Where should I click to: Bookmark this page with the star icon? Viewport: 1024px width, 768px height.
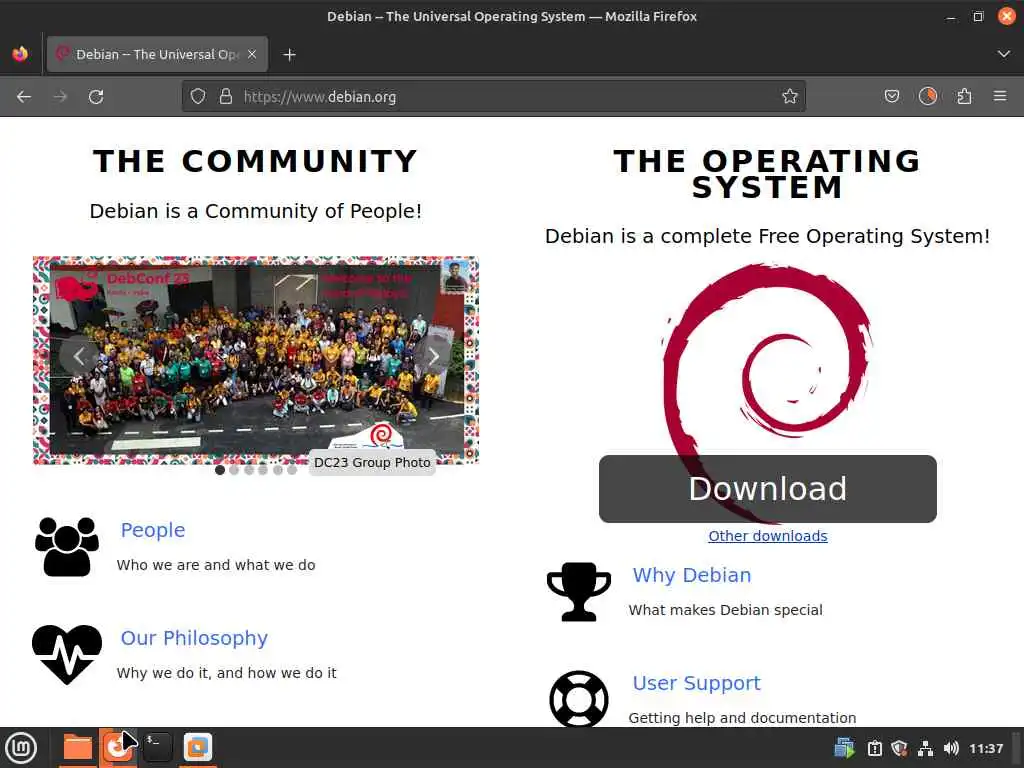[x=790, y=97]
